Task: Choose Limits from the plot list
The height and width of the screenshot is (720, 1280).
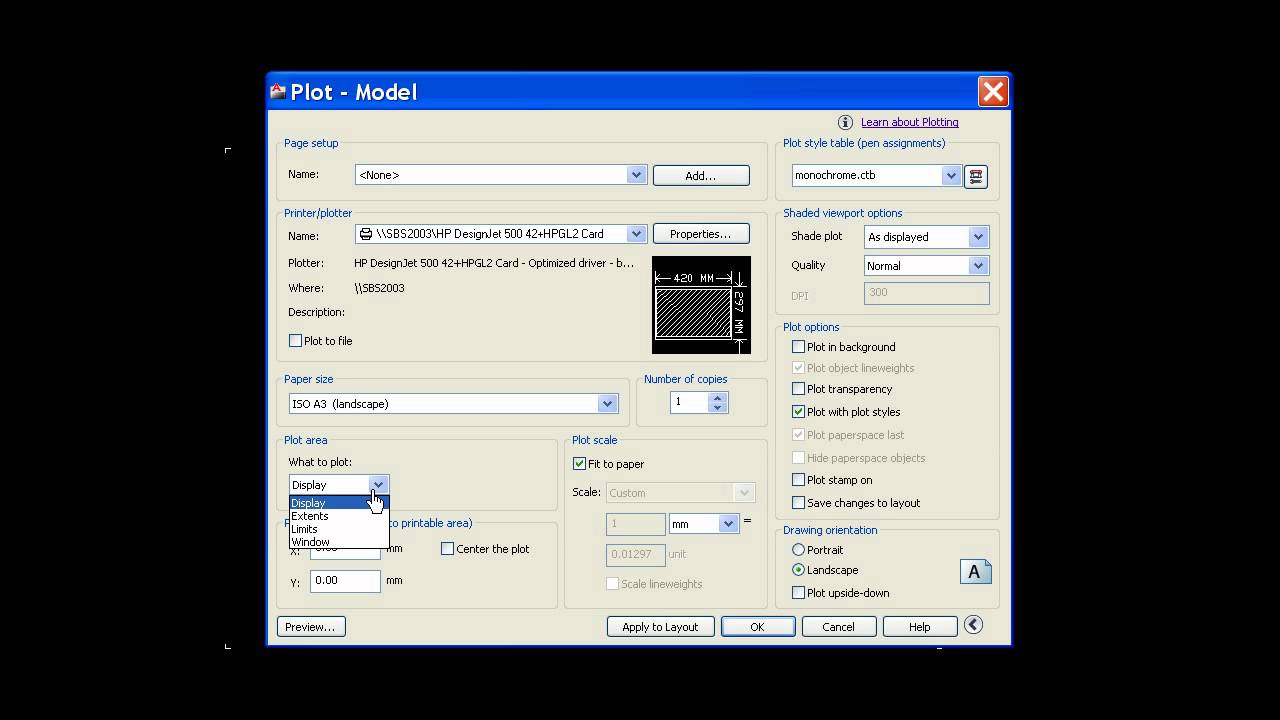Action: pos(339,529)
